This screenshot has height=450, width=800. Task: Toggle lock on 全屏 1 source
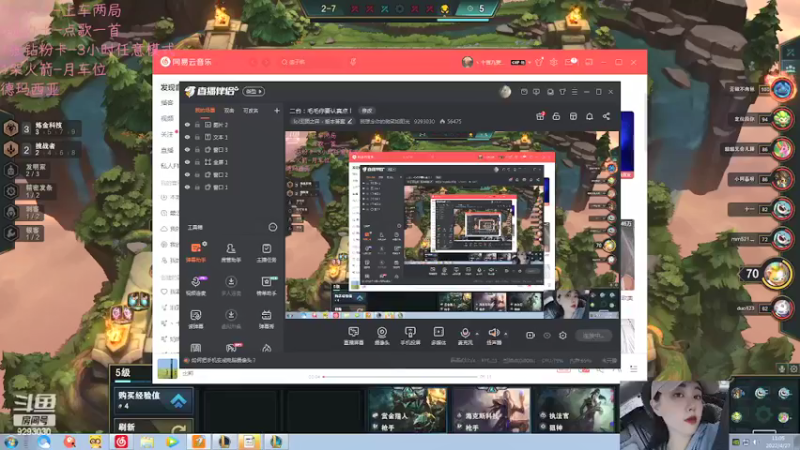pyautogui.click(x=197, y=162)
